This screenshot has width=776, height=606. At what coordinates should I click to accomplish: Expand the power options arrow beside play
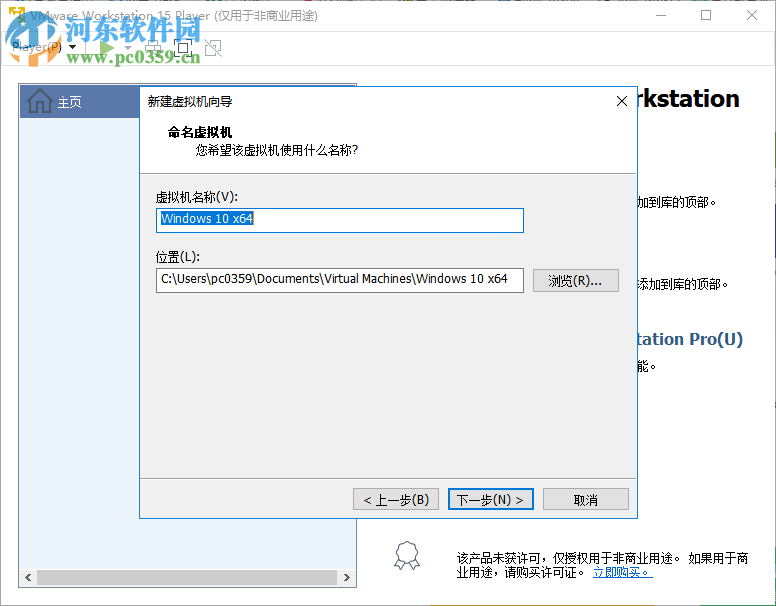click(128, 48)
